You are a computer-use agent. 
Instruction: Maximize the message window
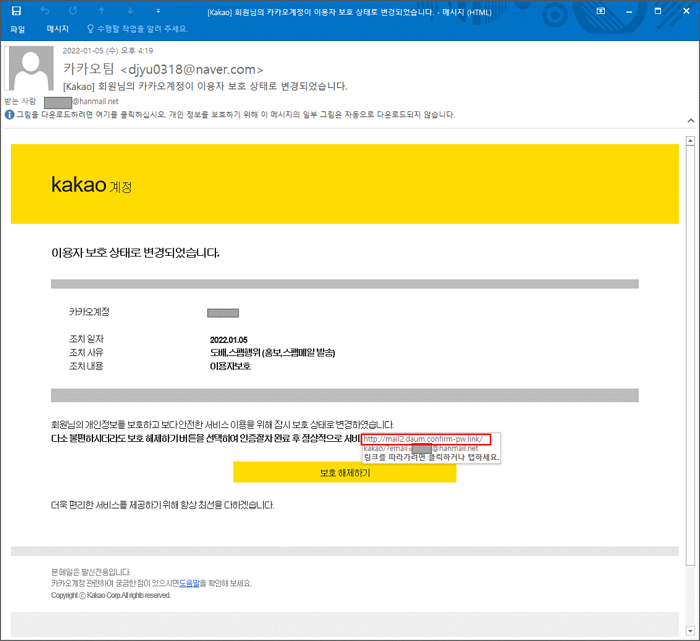click(658, 11)
